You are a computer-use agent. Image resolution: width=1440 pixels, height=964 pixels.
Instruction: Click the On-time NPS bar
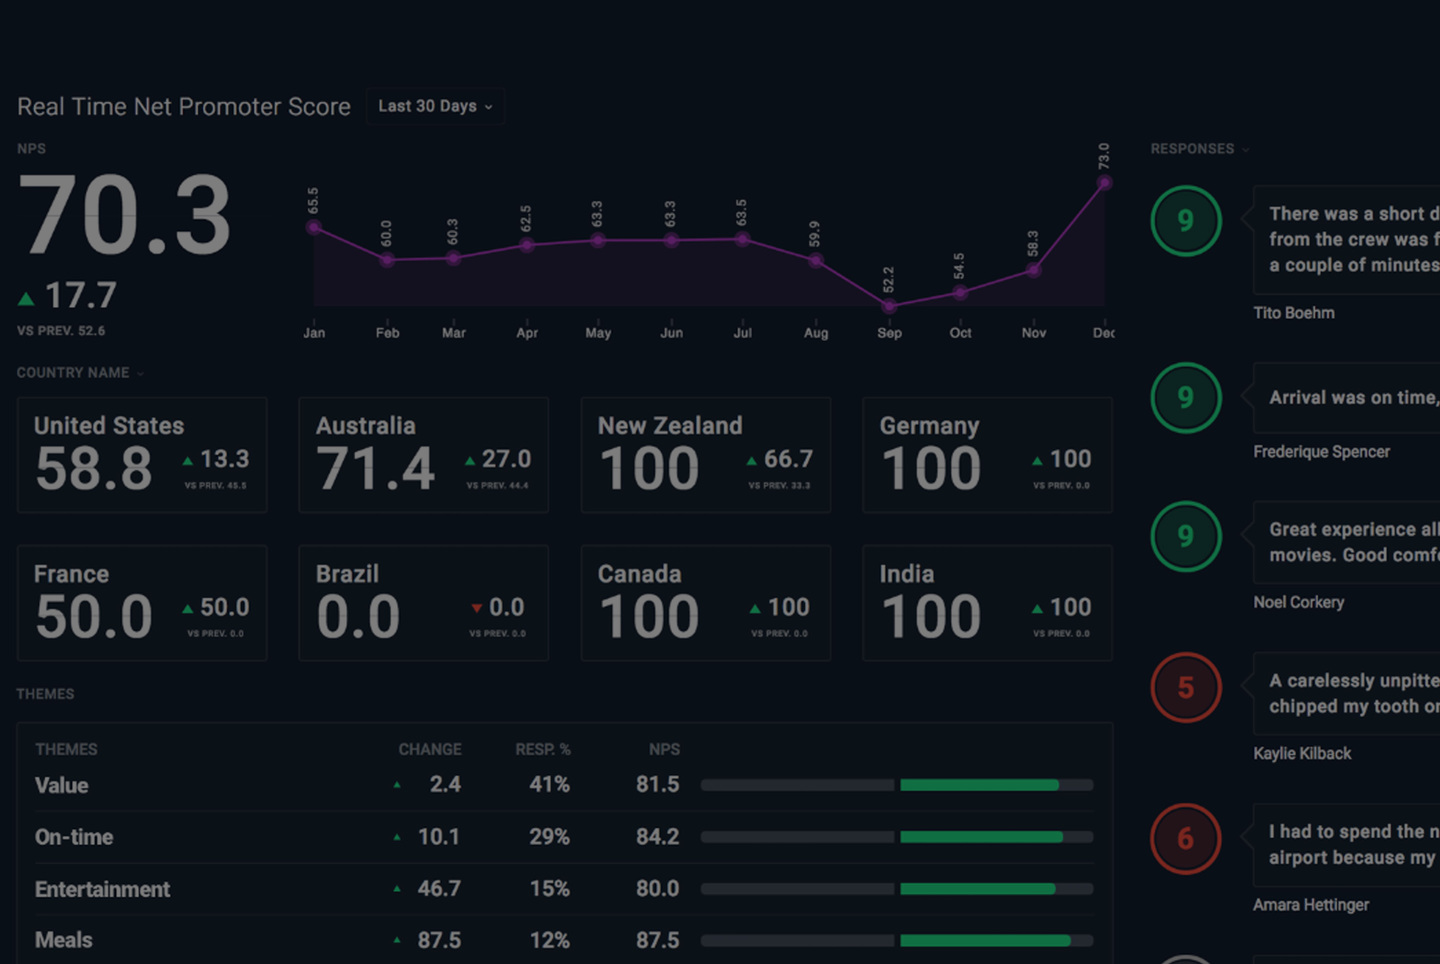pyautogui.click(x=897, y=837)
